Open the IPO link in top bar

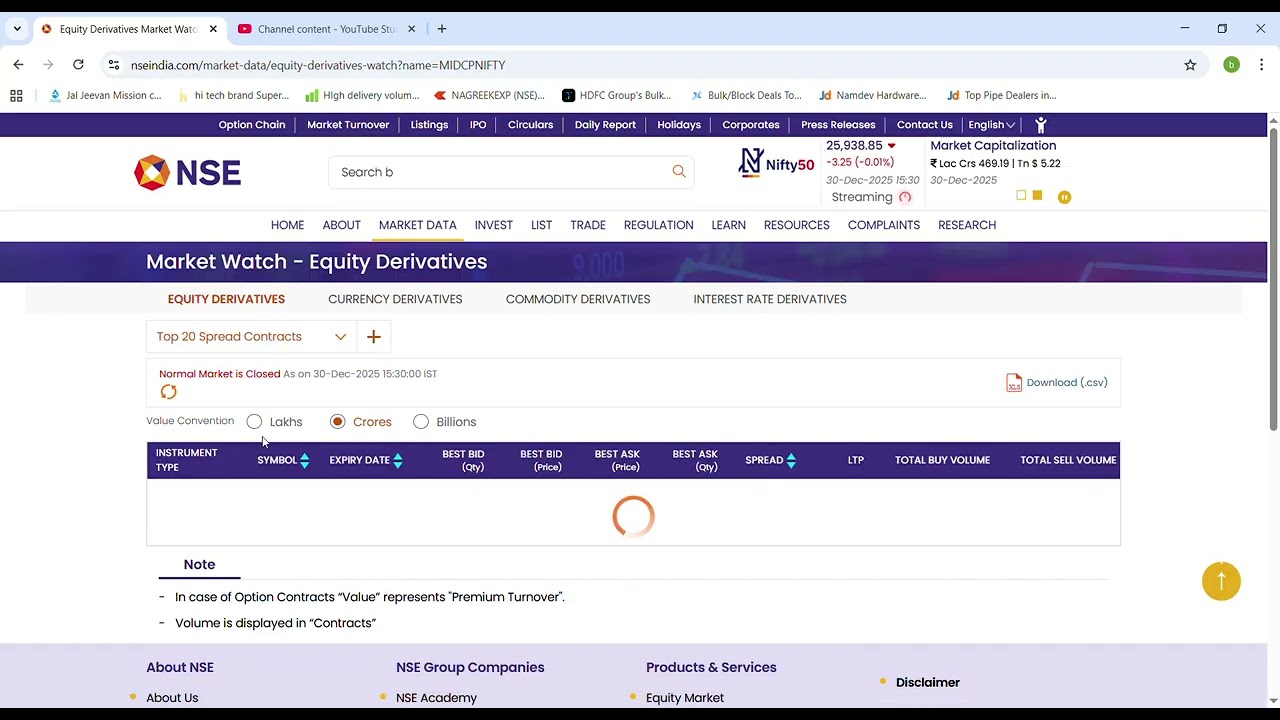click(x=478, y=125)
